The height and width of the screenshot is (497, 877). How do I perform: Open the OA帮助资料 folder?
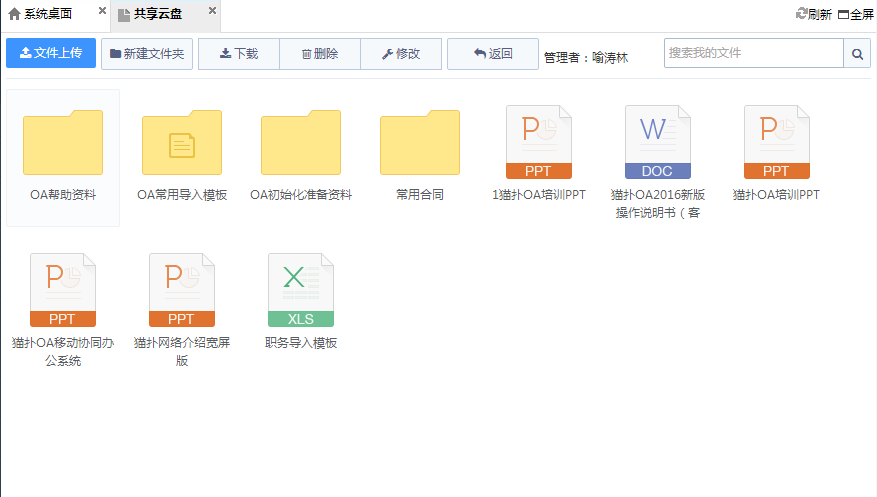[x=63, y=143]
